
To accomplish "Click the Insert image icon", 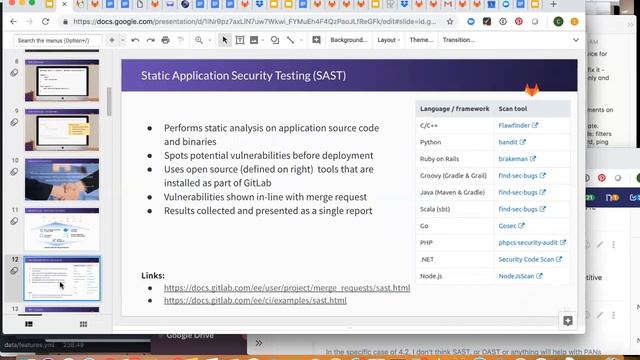I will 254,40.
